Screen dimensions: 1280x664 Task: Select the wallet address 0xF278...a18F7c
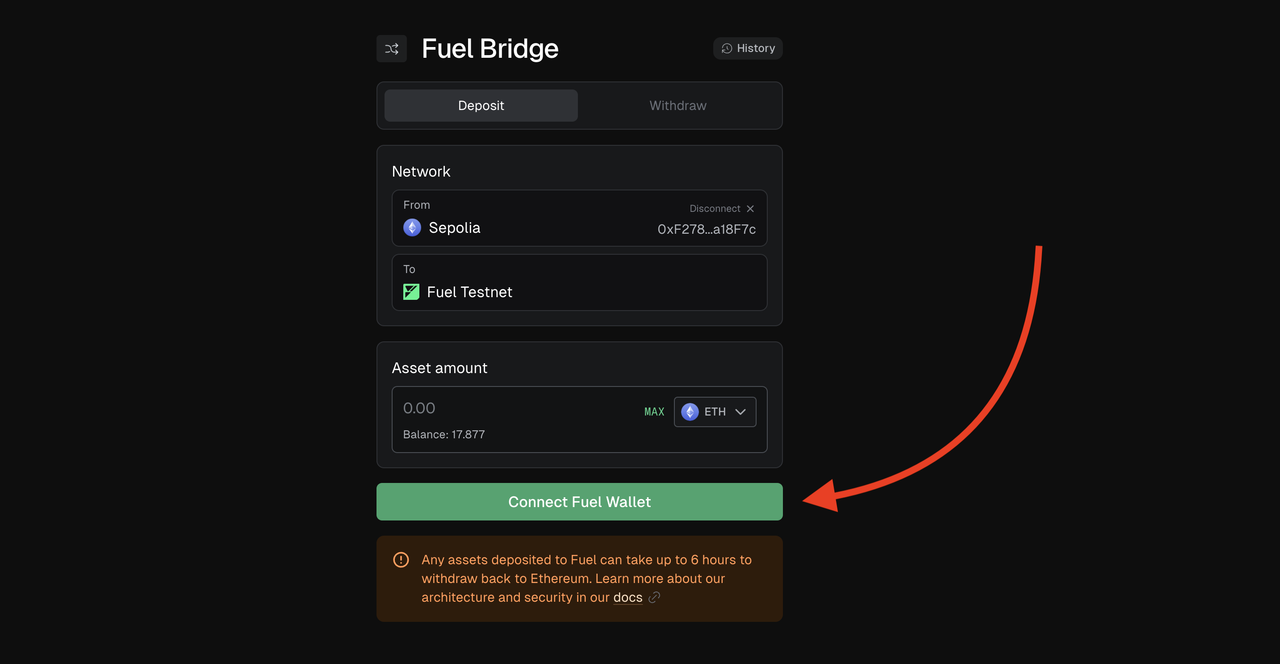click(x=706, y=229)
